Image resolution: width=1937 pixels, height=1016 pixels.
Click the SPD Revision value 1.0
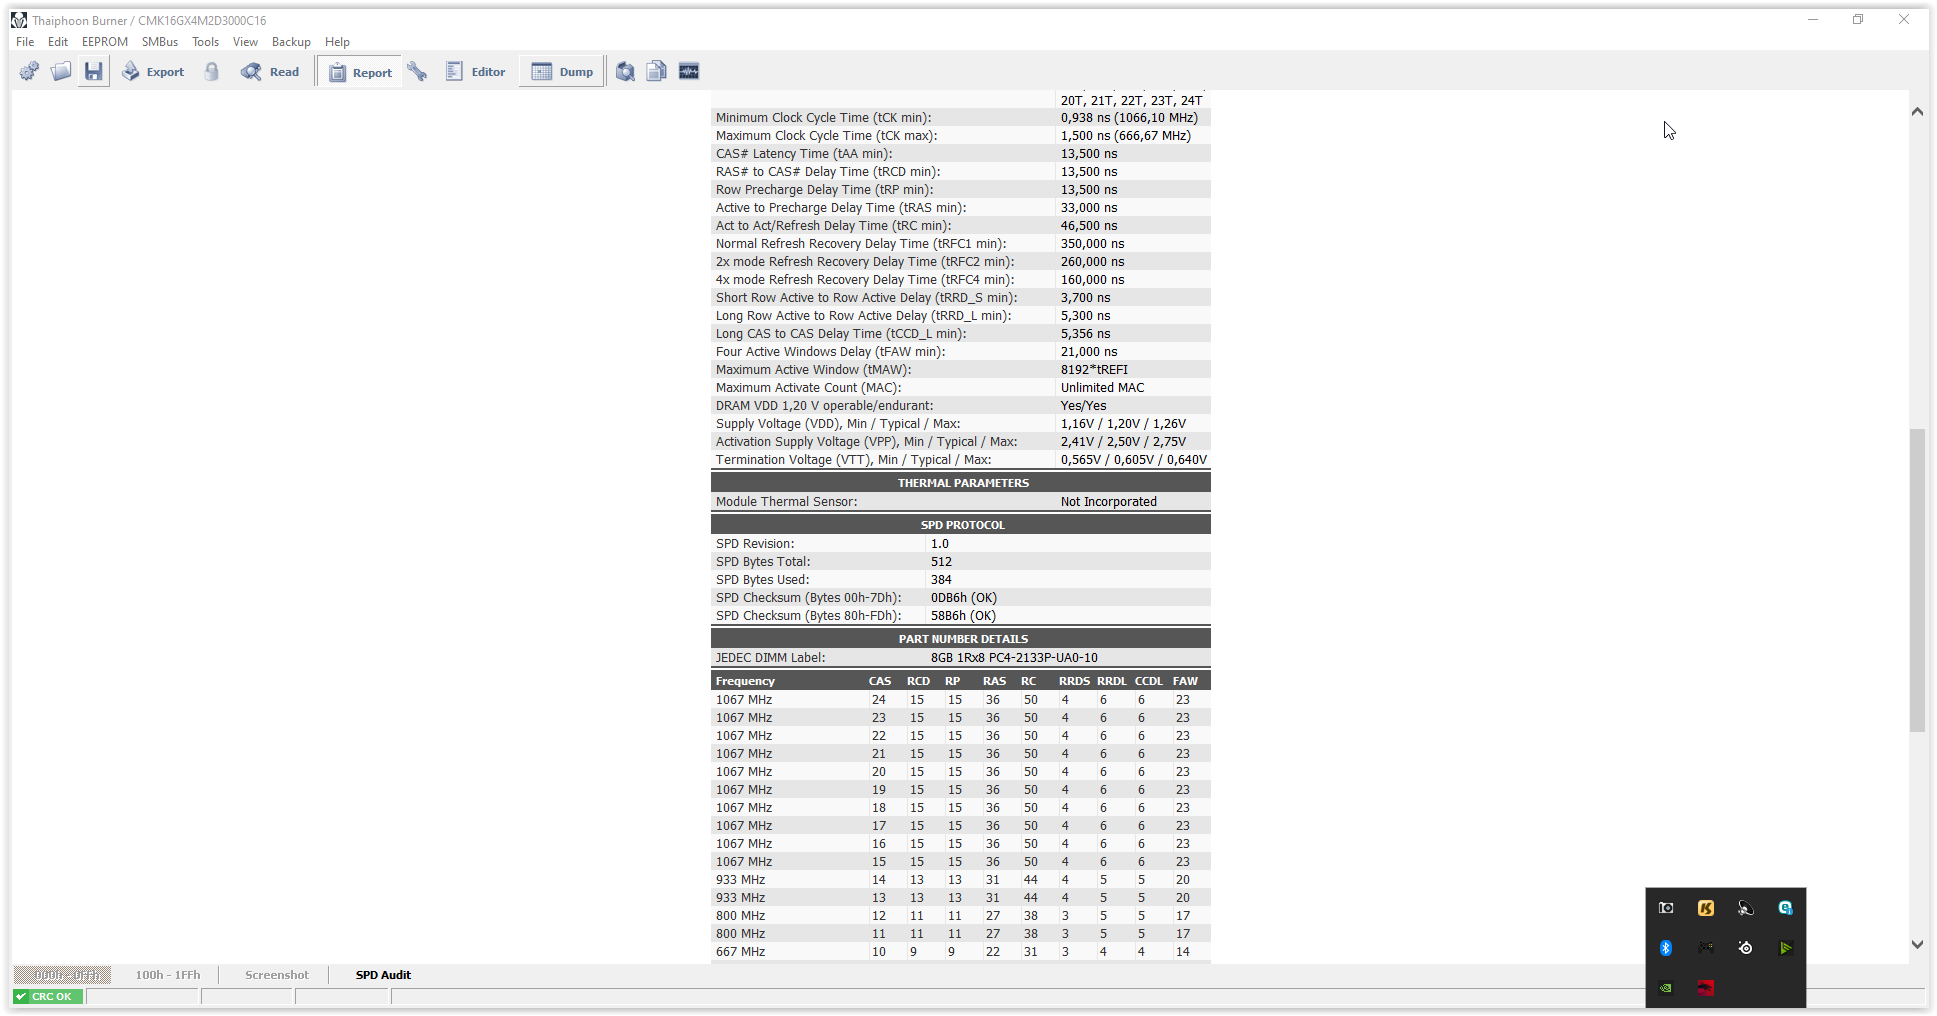coord(940,544)
